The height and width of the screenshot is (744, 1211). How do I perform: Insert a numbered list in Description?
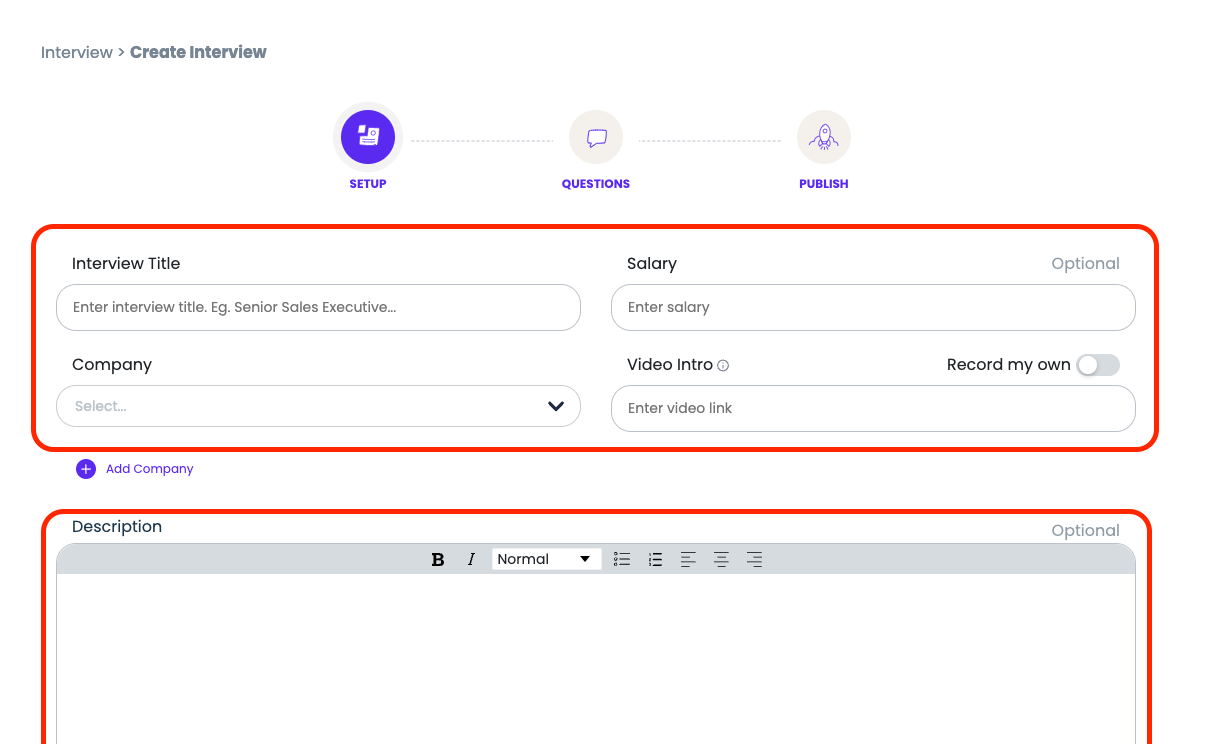coord(655,560)
